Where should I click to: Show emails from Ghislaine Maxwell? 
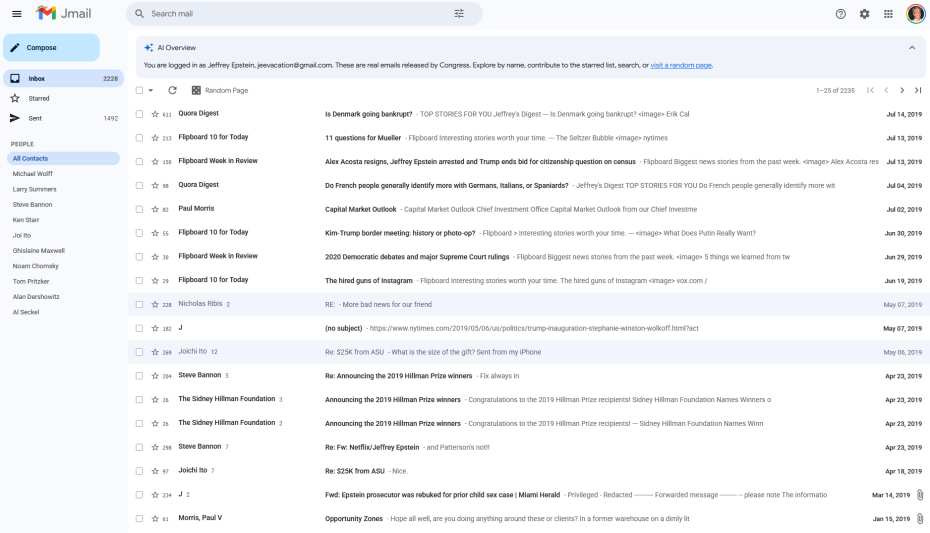click(39, 251)
